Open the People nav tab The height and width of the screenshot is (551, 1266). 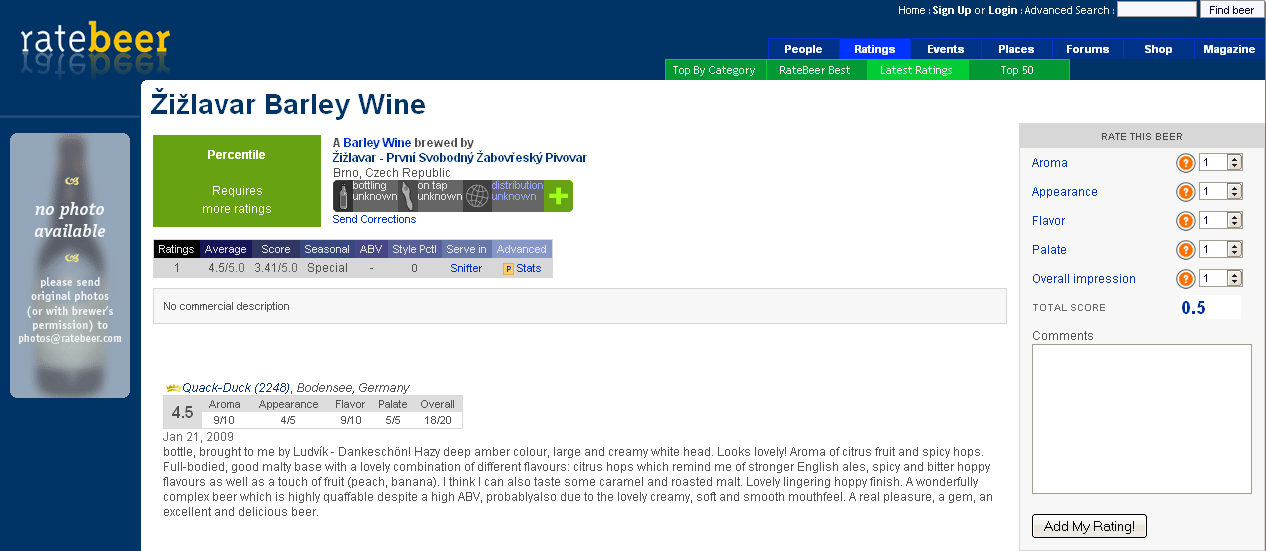coord(803,49)
